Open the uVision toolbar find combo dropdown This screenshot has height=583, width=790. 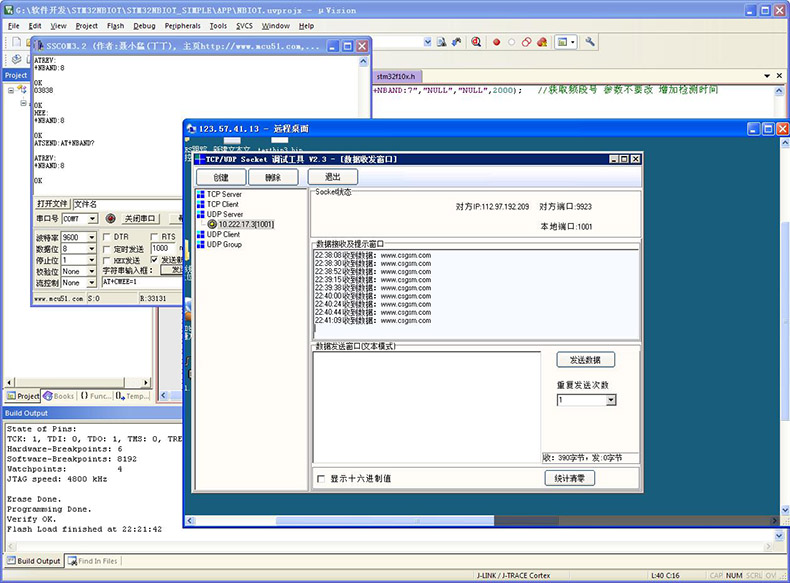428,42
